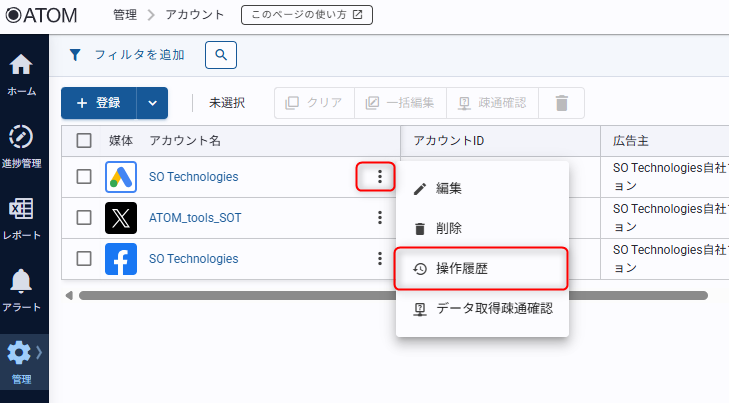Click the filter funnel icon
The width and height of the screenshot is (729, 403).
pyautogui.click(x=75, y=55)
